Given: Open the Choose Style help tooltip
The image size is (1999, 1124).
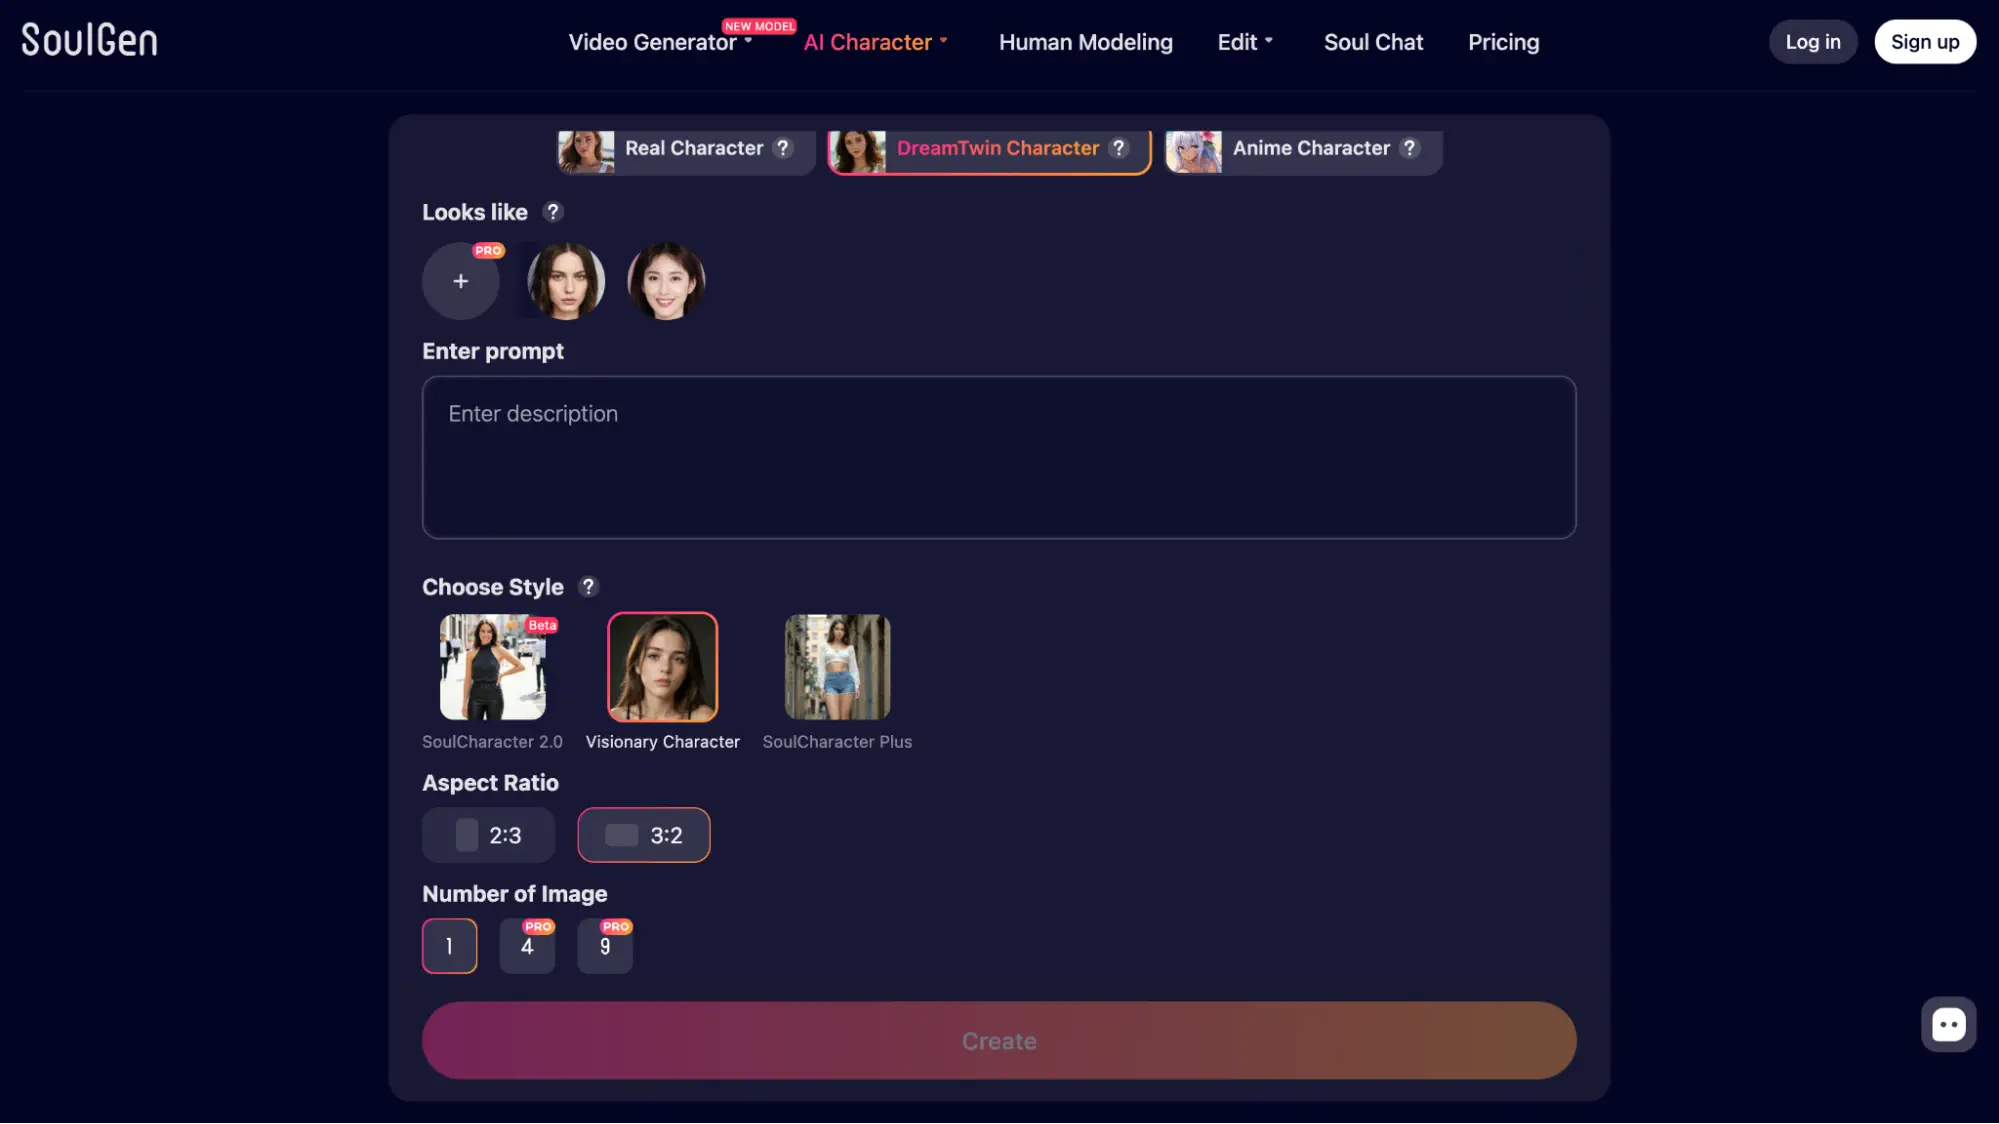Looking at the screenshot, I should pyautogui.click(x=588, y=587).
